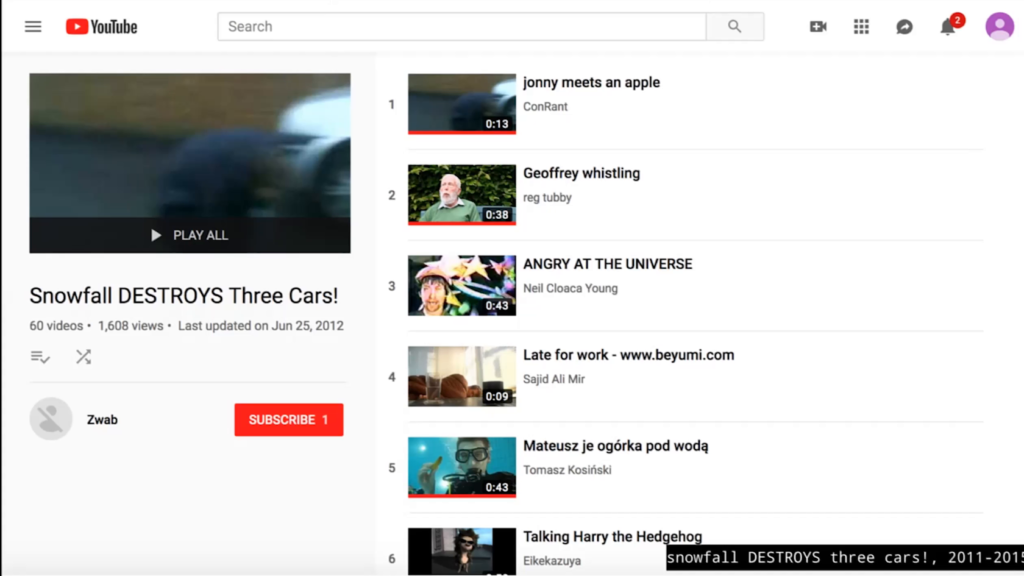The height and width of the screenshot is (576, 1024).
Task: Click the save playlist icon
Action: [40, 357]
